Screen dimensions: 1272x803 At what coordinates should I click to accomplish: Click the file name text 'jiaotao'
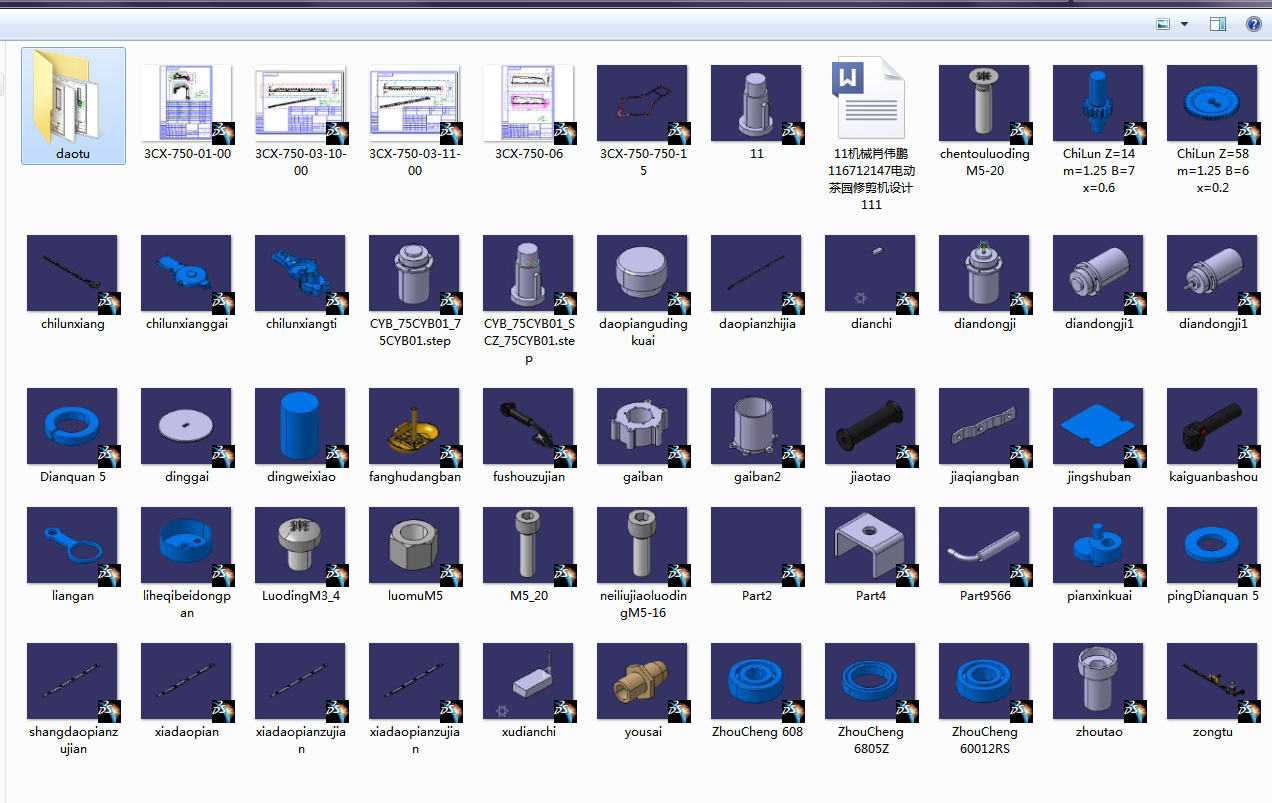point(871,477)
